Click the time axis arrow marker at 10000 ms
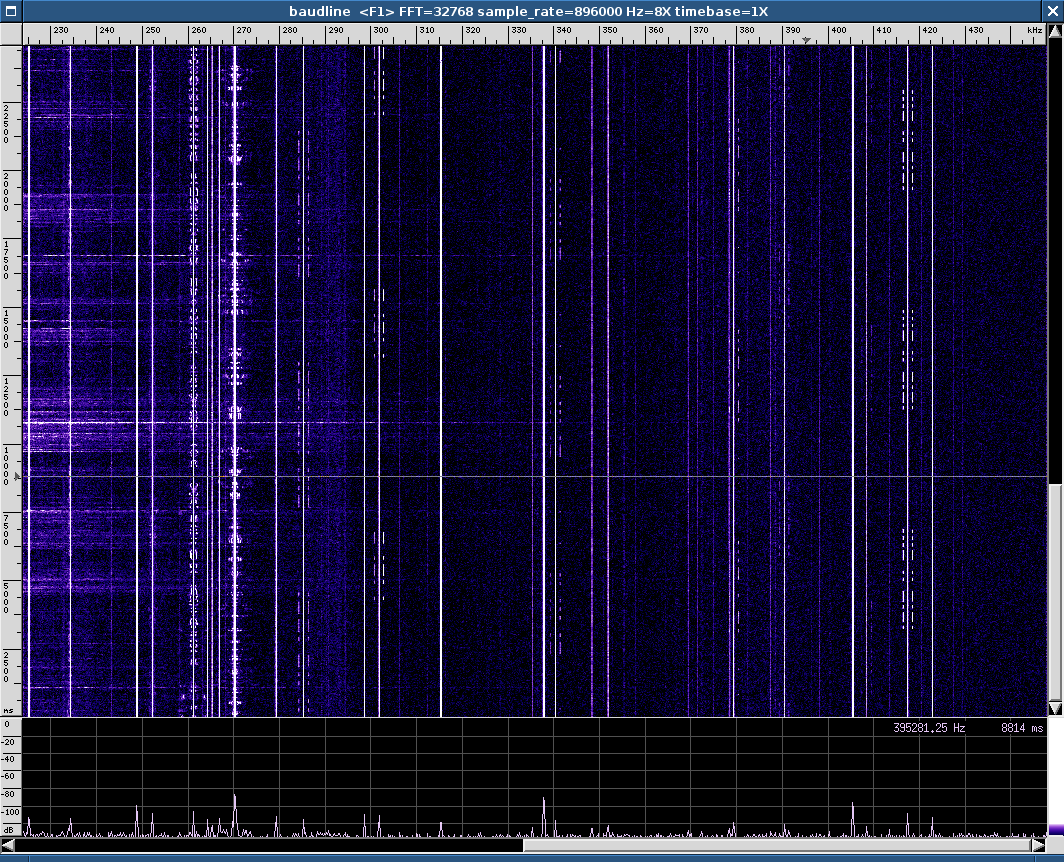The width and height of the screenshot is (1064, 862). [18, 476]
